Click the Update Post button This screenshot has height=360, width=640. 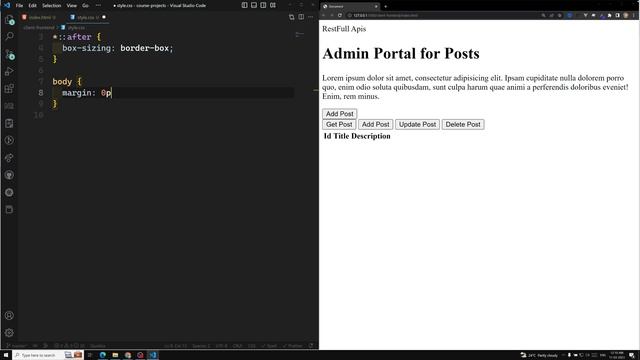(417, 124)
